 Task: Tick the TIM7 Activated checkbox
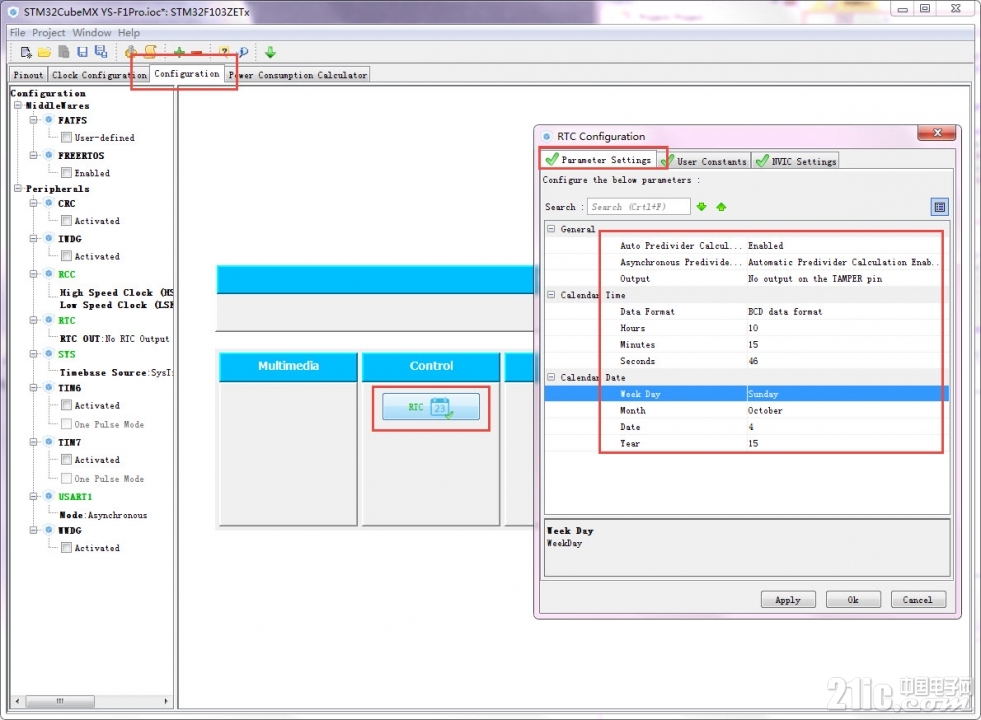(x=66, y=459)
